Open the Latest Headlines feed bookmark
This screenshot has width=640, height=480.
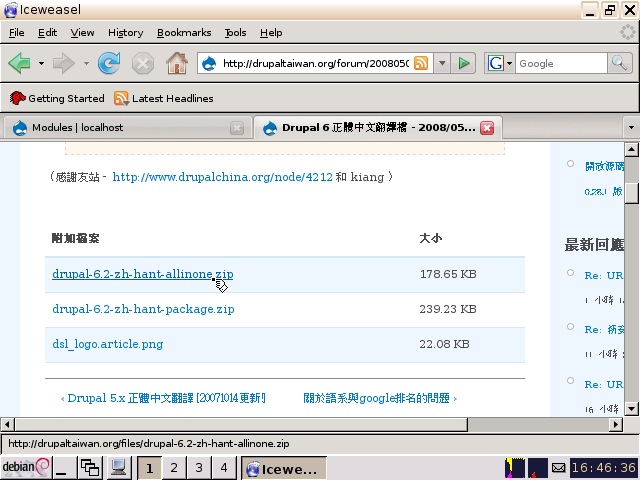pyautogui.click(x=164, y=98)
